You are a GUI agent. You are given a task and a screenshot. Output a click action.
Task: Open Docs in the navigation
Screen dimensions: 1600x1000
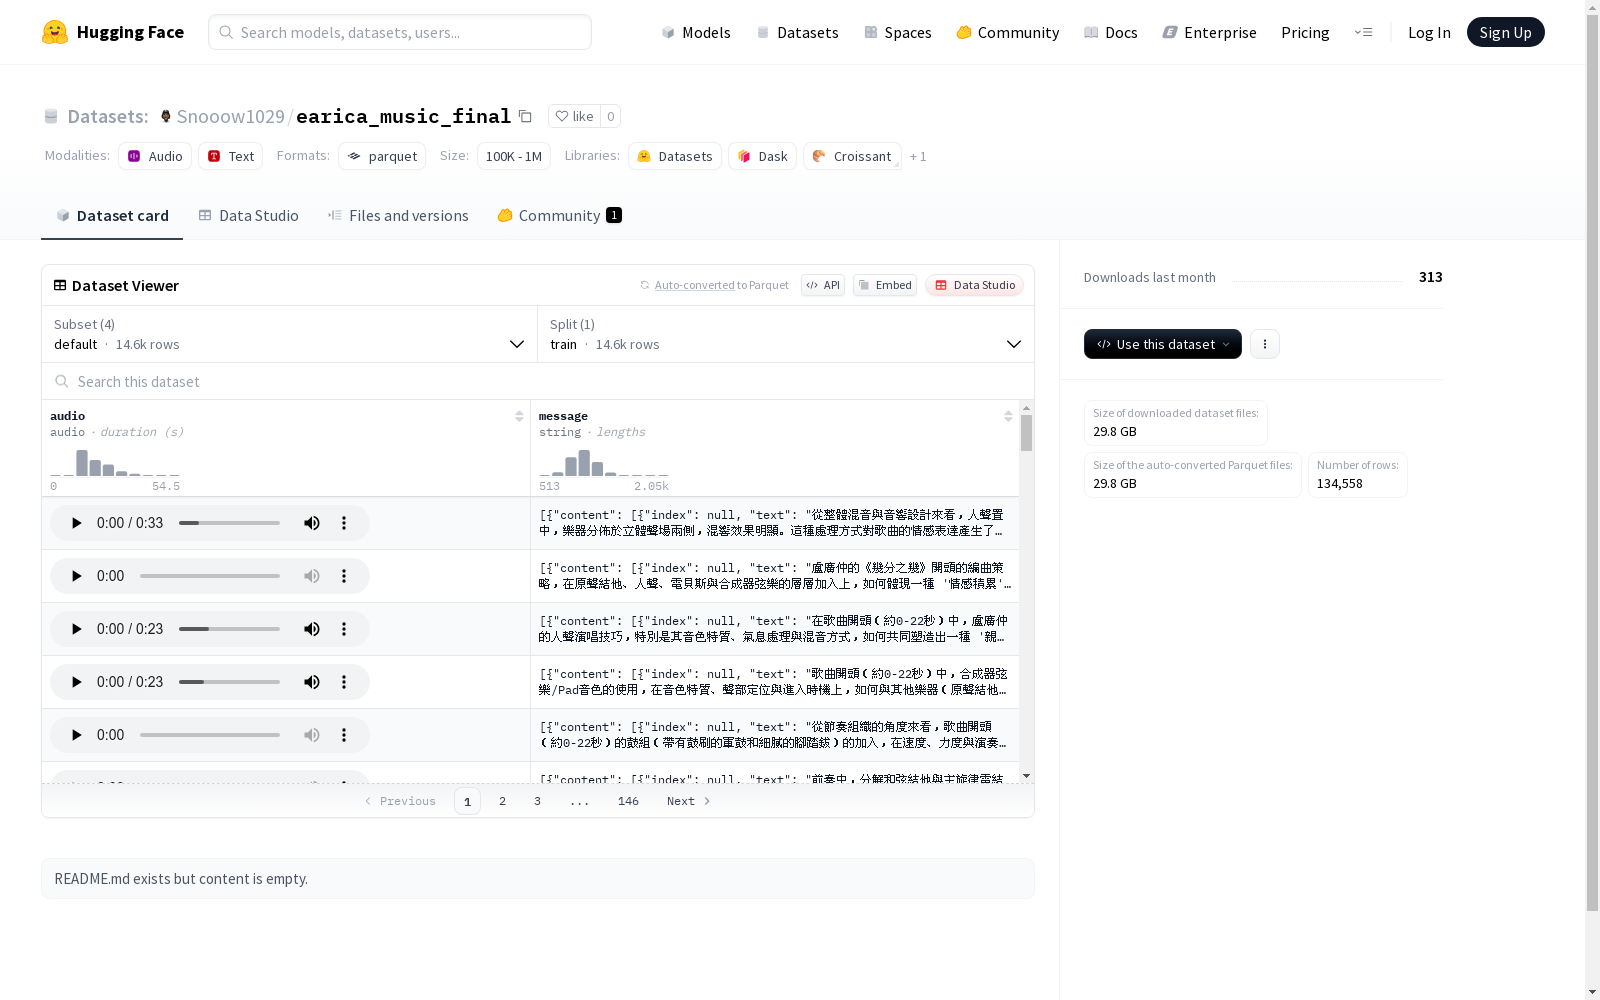(1111, 32)
